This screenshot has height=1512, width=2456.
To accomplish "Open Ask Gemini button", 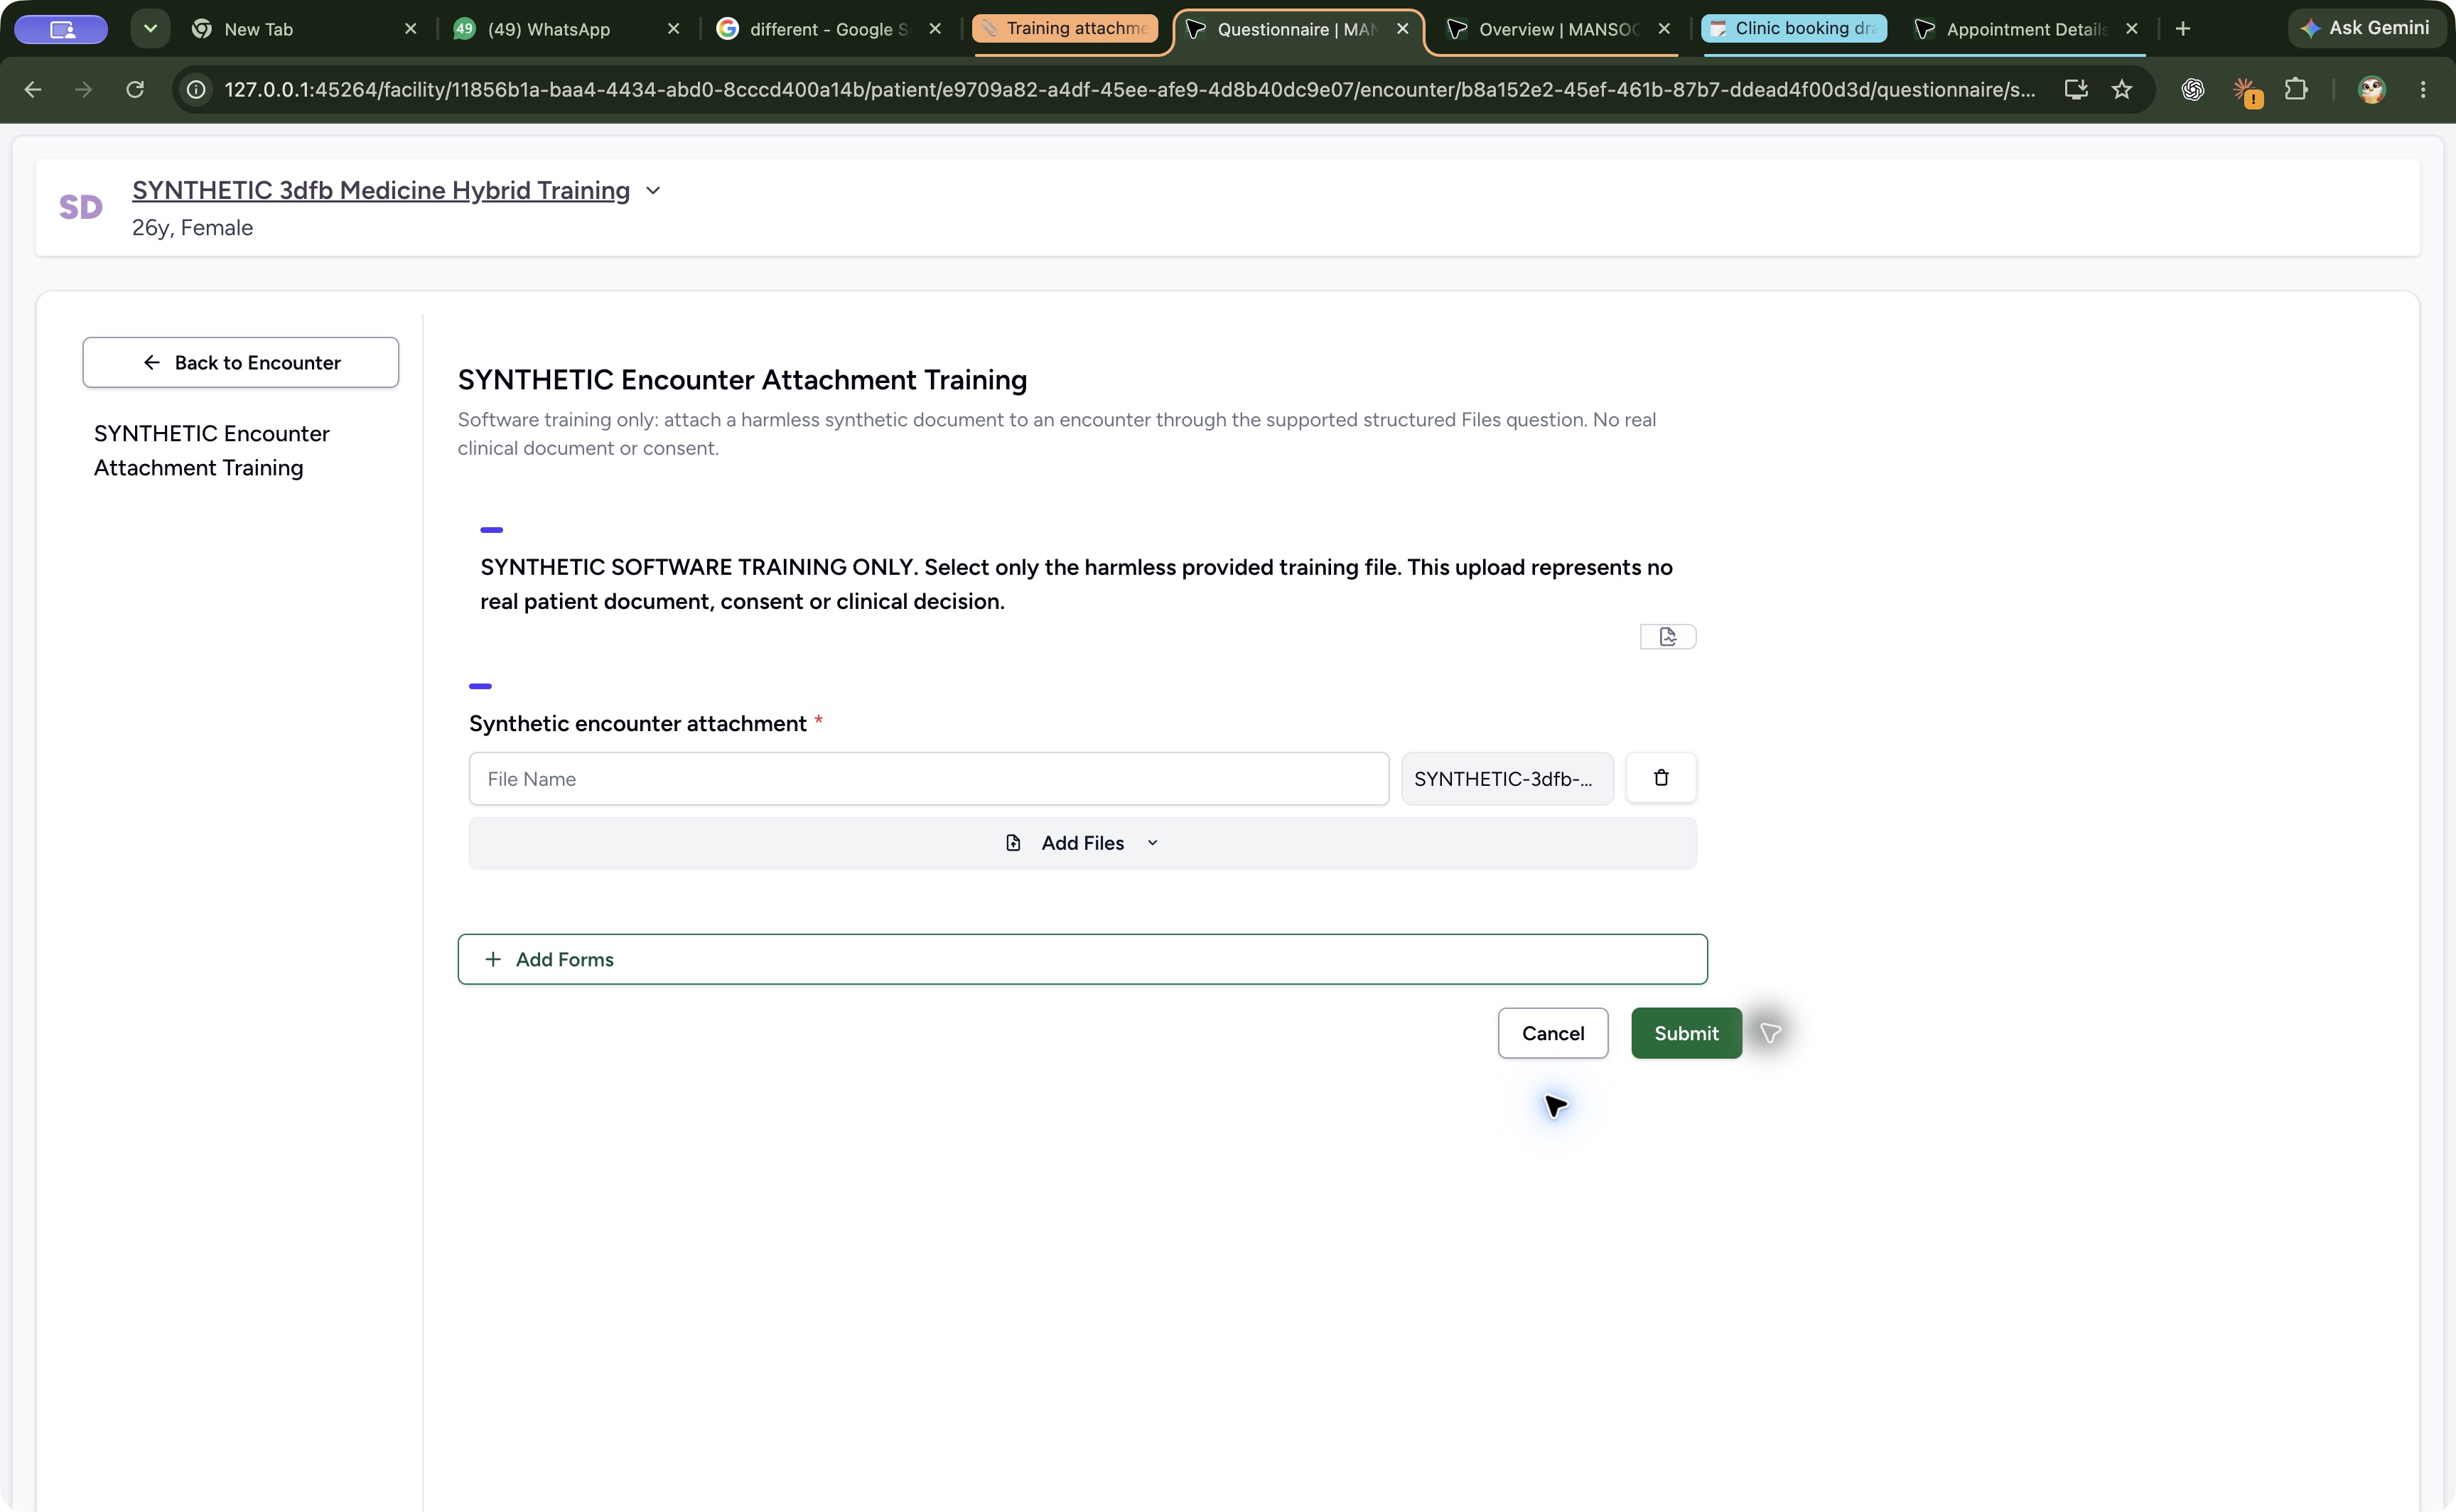I will tap(2364, 29).
